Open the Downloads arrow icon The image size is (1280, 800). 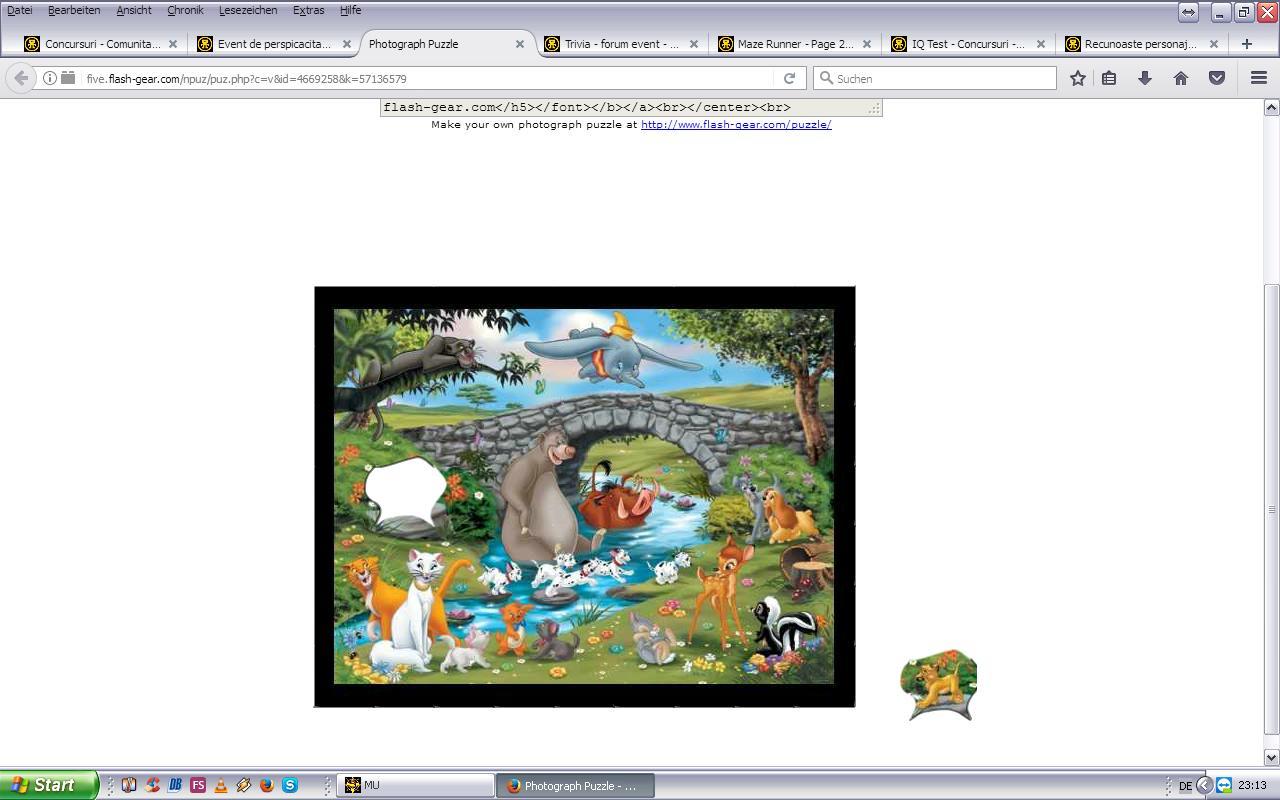[1145, 78]
